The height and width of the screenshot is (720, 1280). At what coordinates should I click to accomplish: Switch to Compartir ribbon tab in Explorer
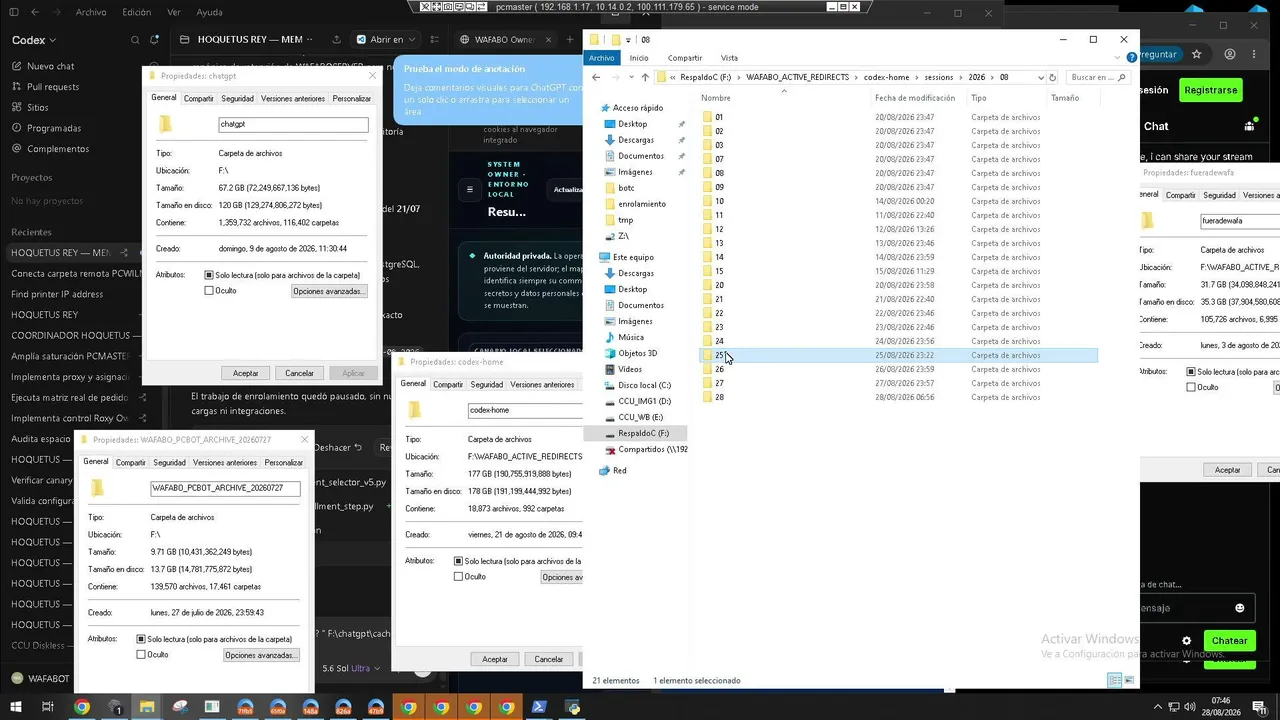tap(685, 58)
